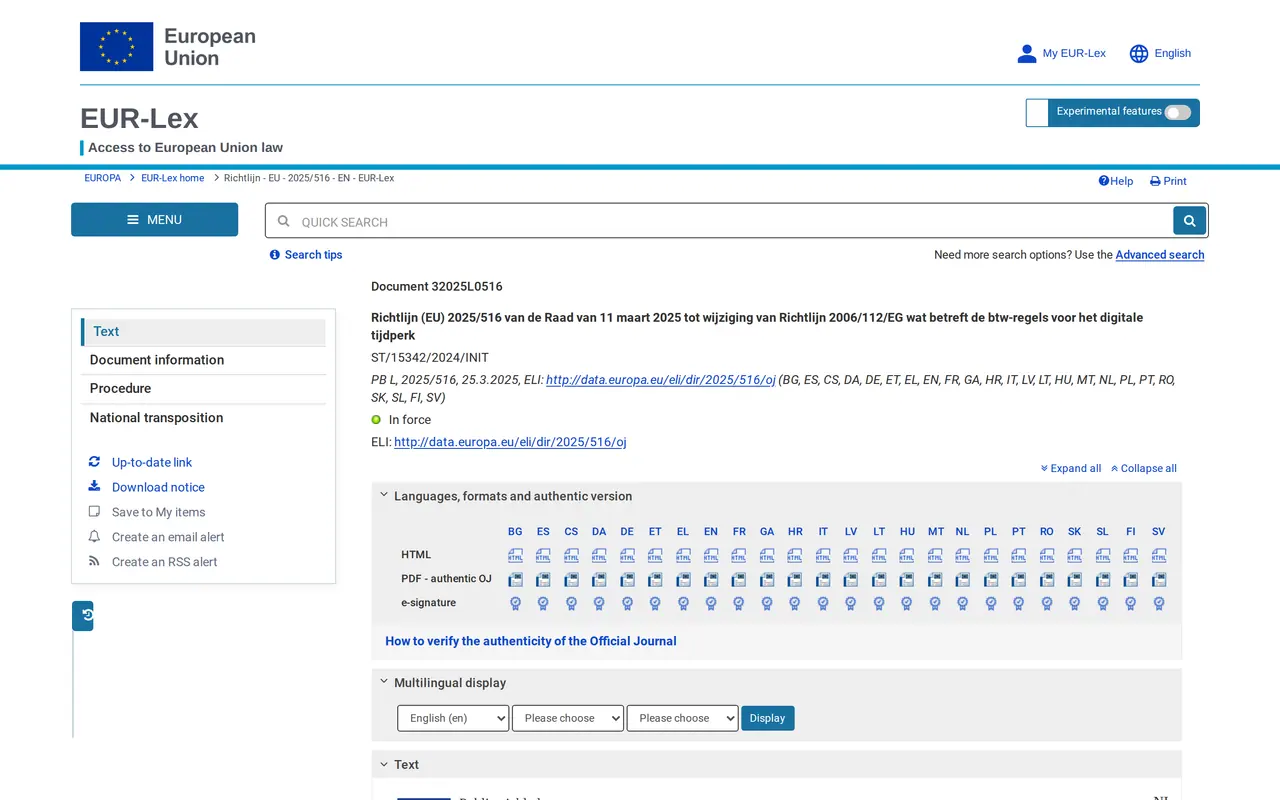Click Collapse all link

coord(1144,468)
